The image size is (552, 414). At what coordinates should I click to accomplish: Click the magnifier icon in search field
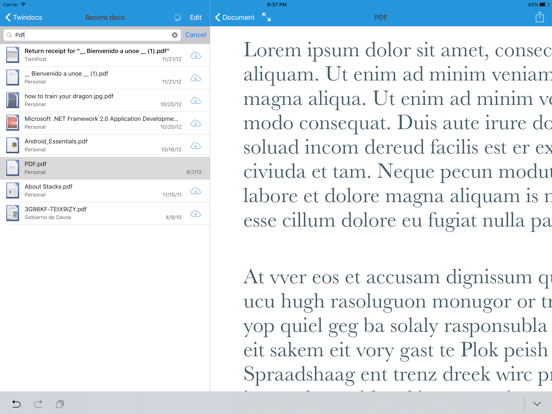click(x=10, y=35)
